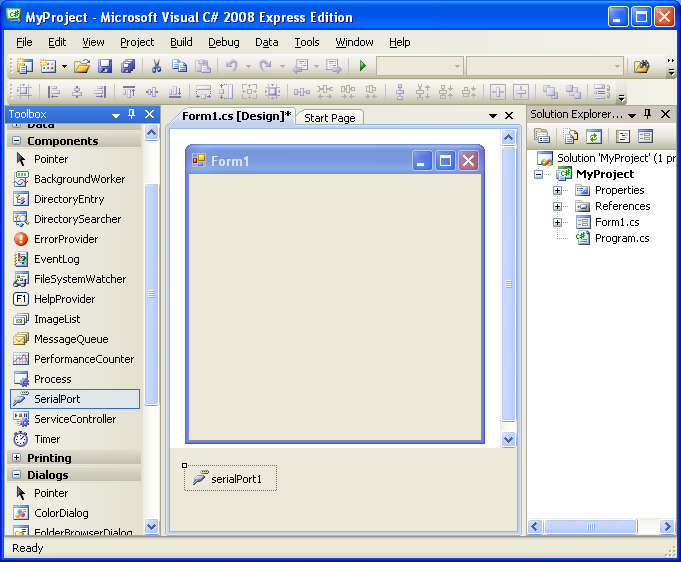Screen dimensions: 681x562
Task: Open the File menu
Action: click(24, 42)
